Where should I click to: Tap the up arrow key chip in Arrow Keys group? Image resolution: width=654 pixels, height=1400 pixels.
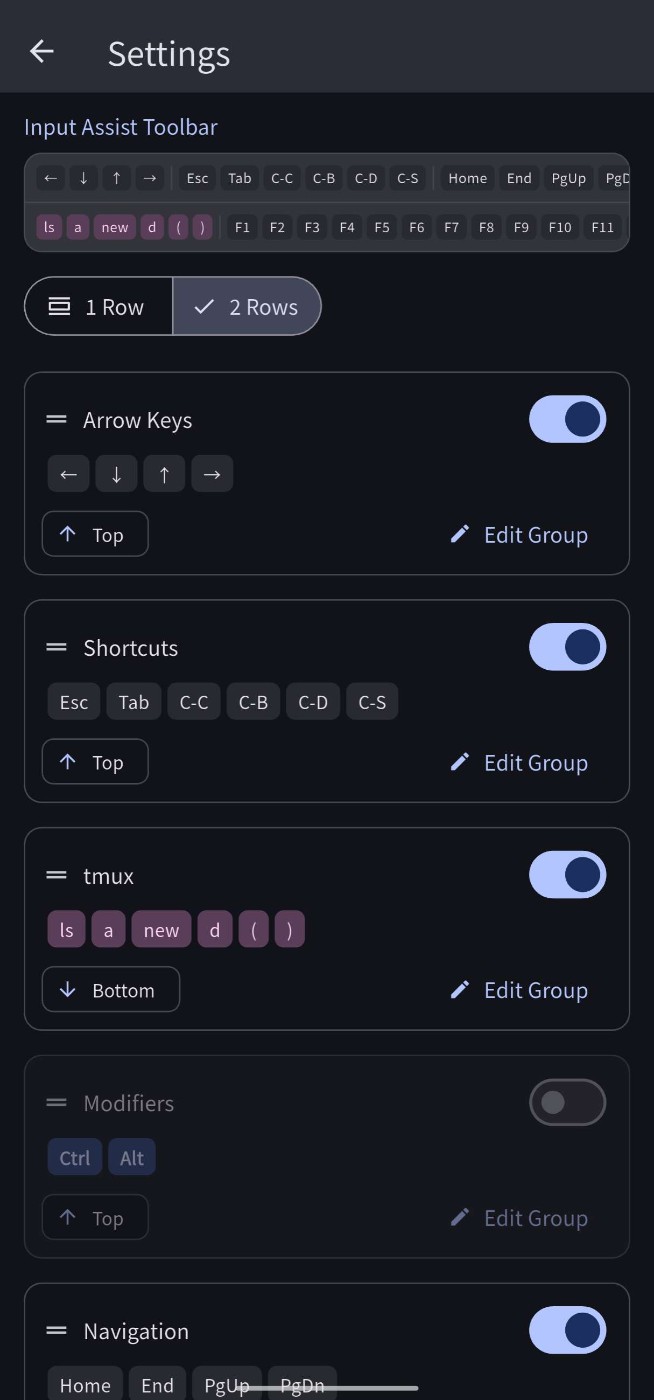(x=164, y=474)
